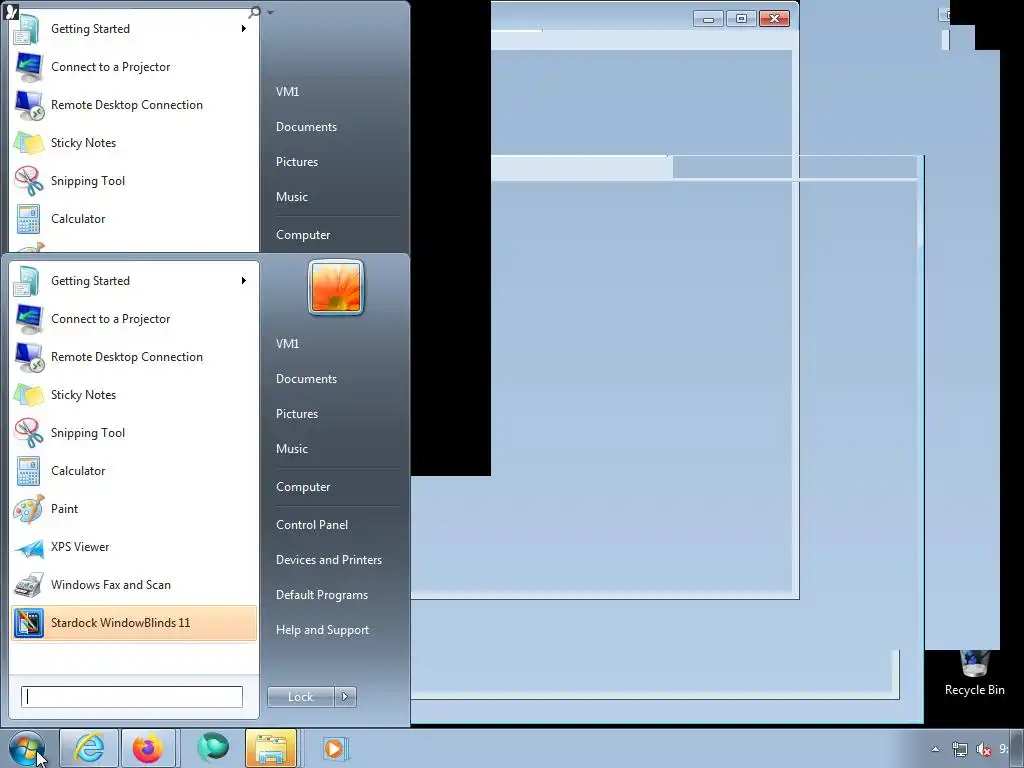Image resolution: width=1024 pixels, height=768 pixels.
Task: Launch XPS Viewer
Action: click(133, 547)
